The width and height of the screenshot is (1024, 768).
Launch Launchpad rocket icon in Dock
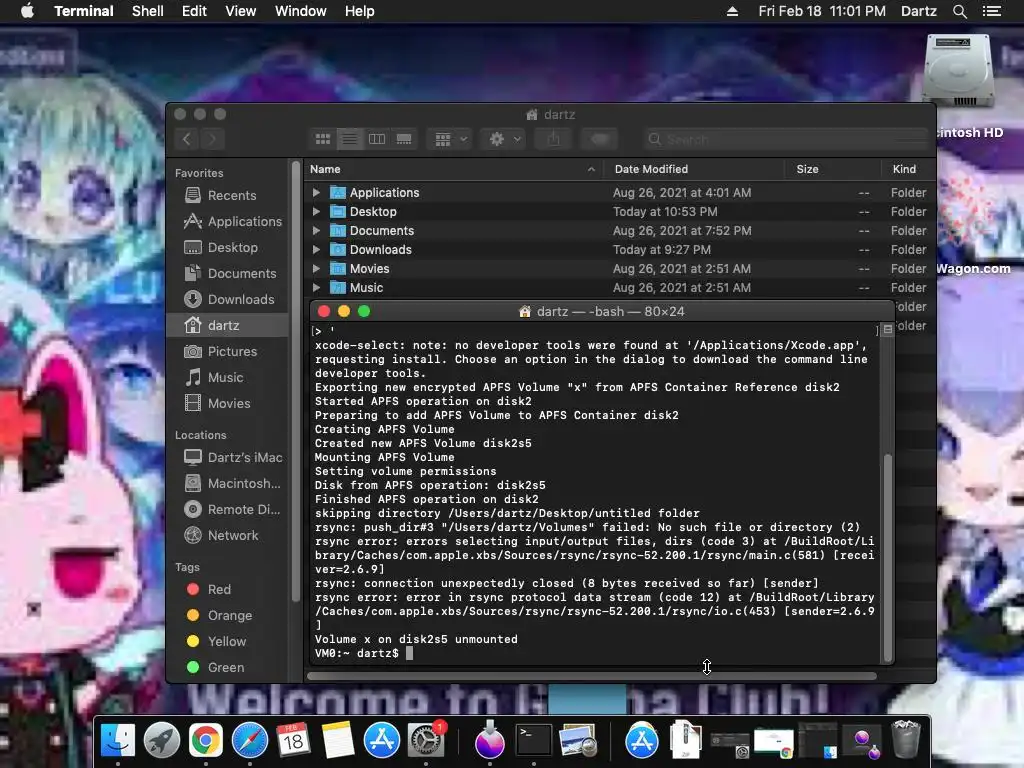162,741
